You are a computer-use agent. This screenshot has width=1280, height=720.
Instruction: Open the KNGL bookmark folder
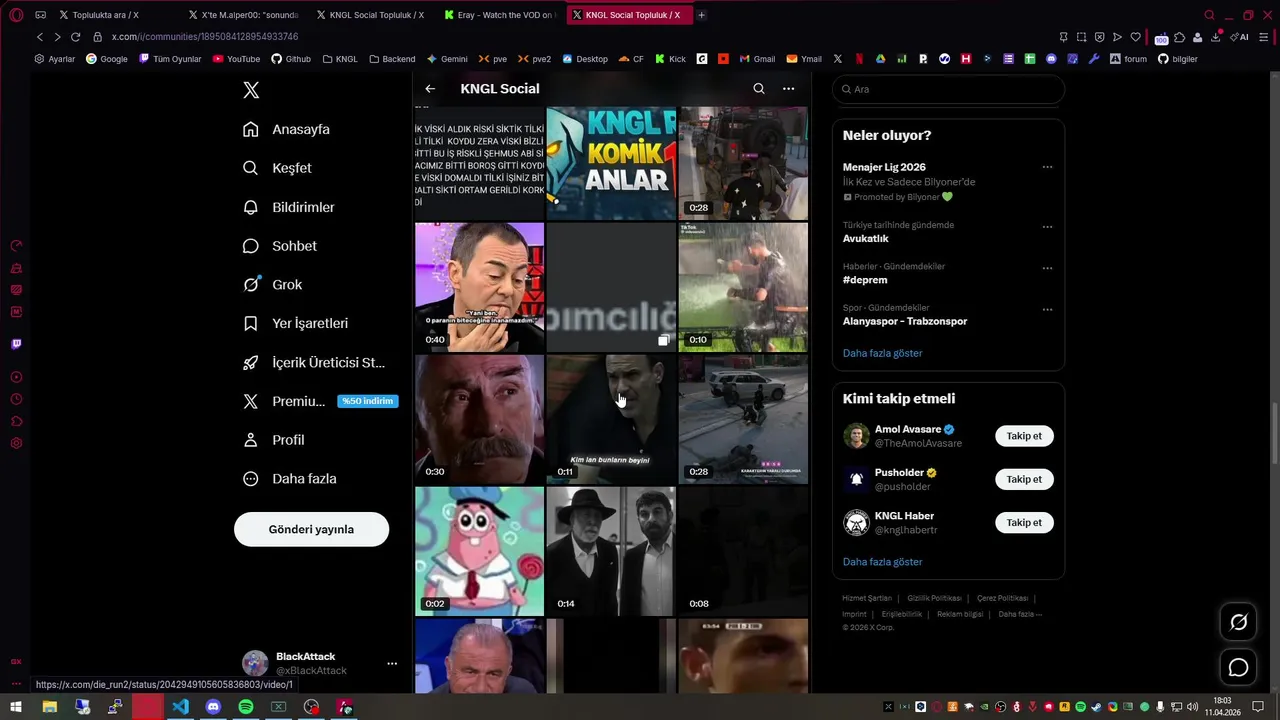(340, 59)
